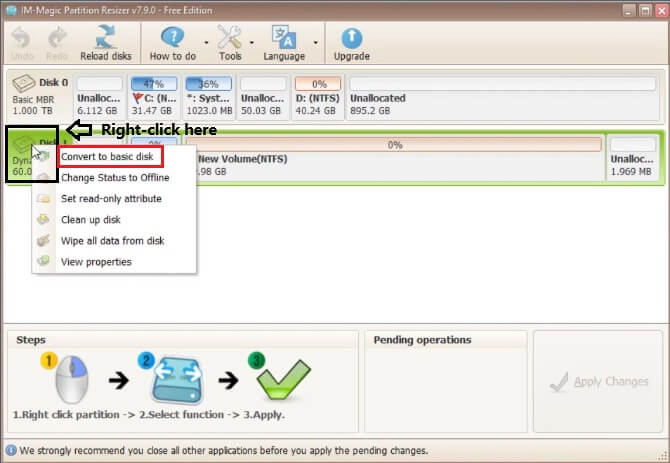Click the Clean up disk menu icon
Screen dimensions: 670x463
[x=44, y=219]
